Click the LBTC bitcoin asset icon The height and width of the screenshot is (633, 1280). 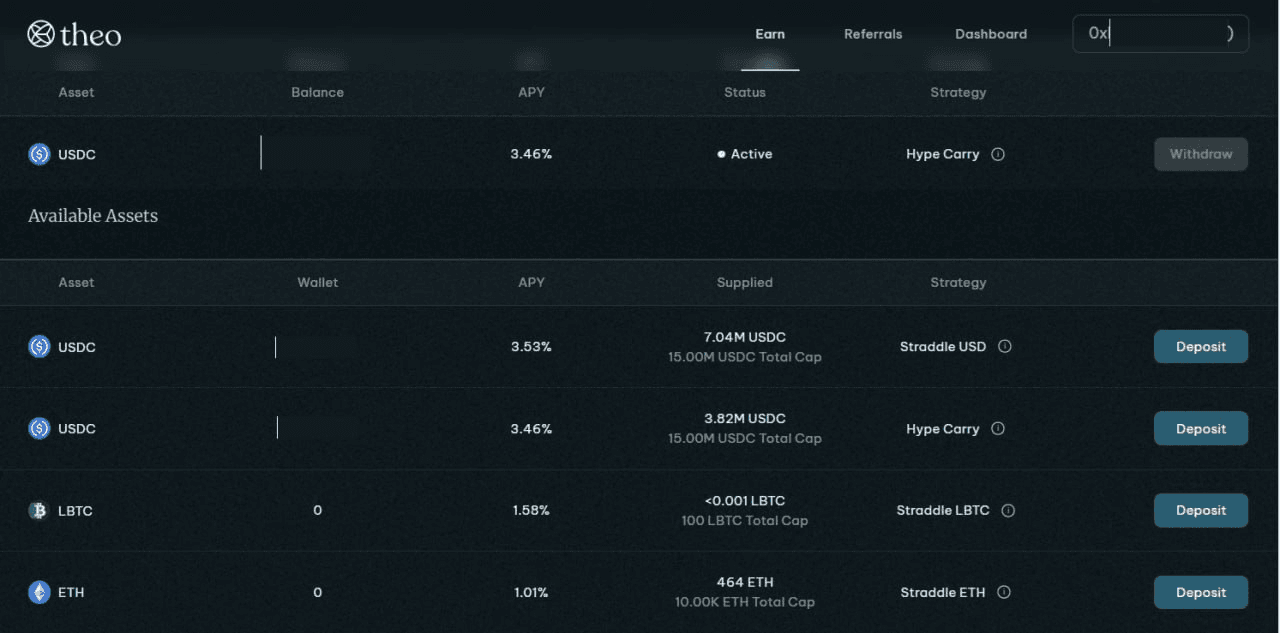tap(39, 511)
